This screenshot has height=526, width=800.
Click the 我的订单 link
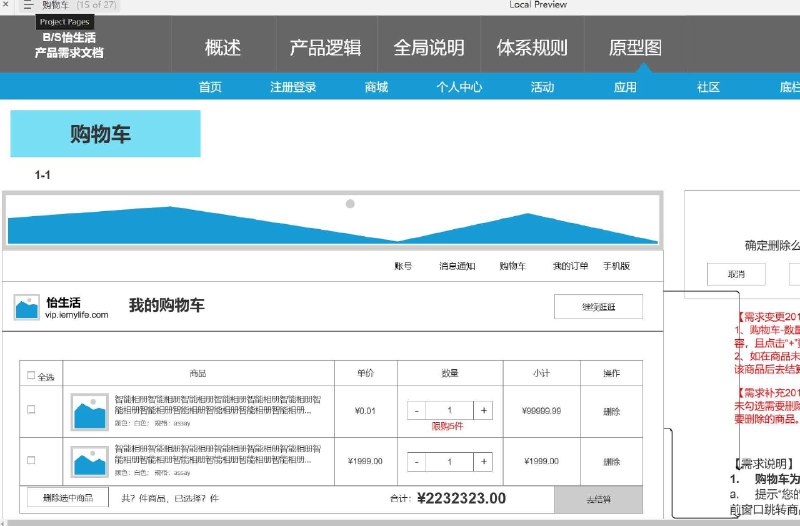[570, 266]
